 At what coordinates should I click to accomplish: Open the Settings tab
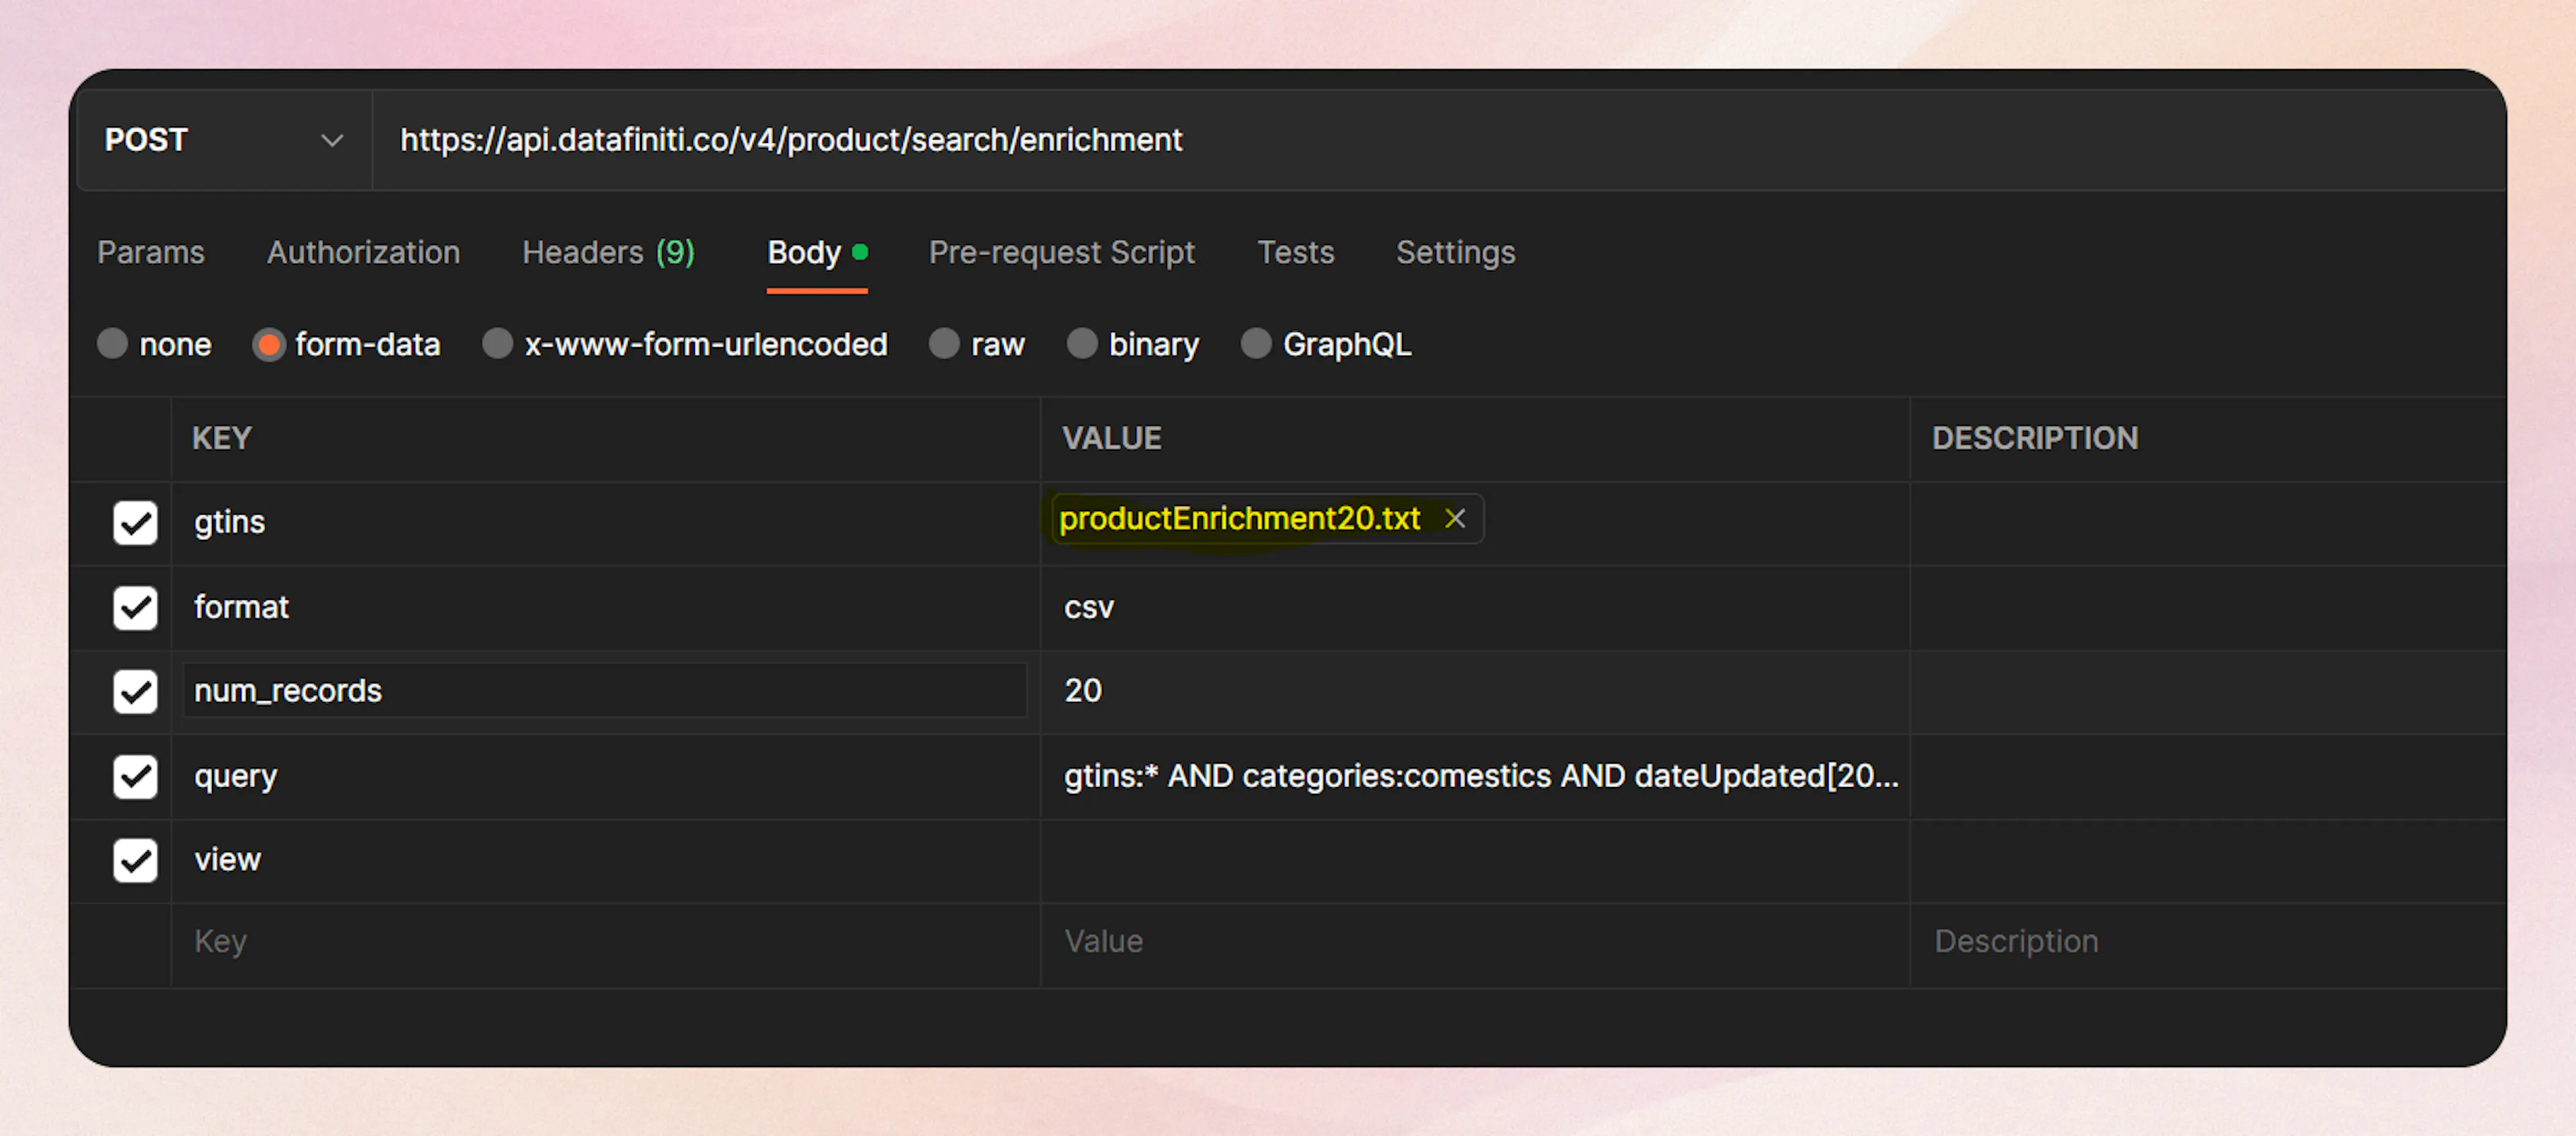[x=1455, y=252]
